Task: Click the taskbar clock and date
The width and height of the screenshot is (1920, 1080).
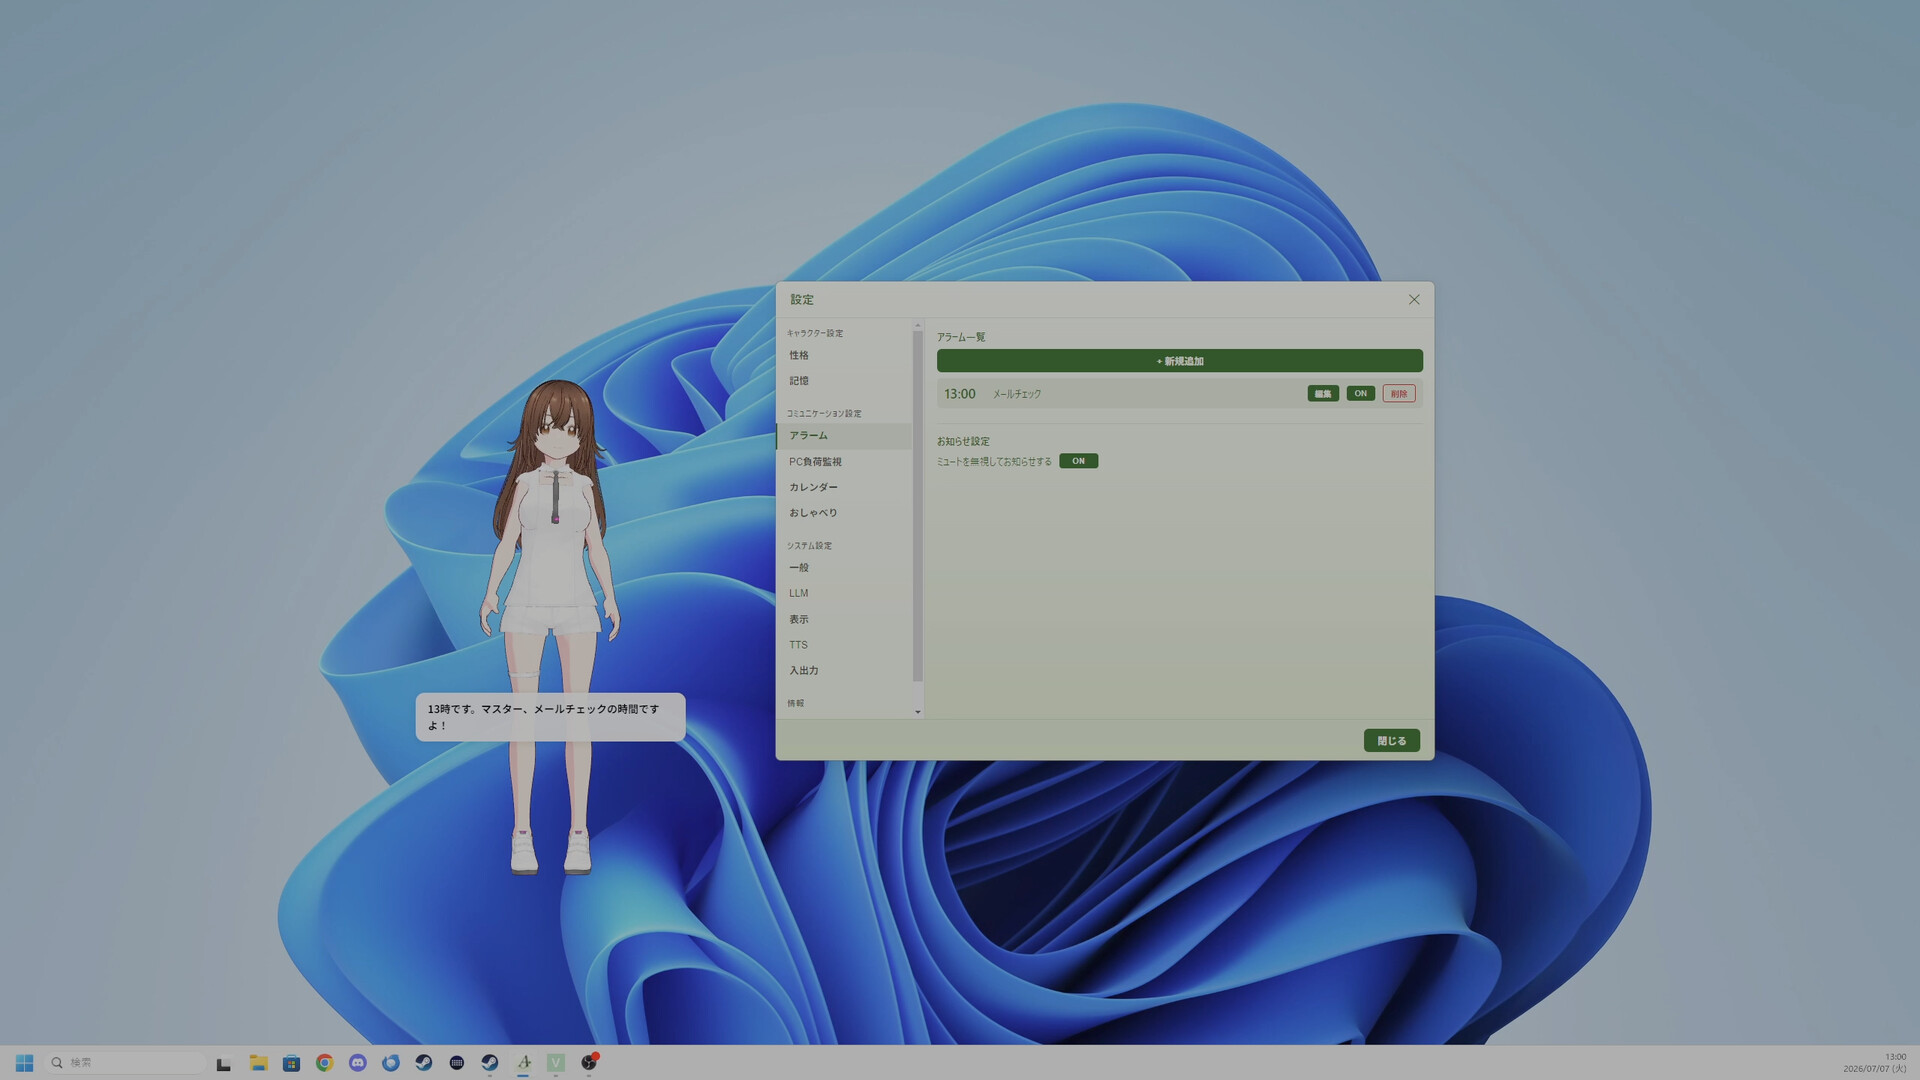Action: click(1875, 1063)
